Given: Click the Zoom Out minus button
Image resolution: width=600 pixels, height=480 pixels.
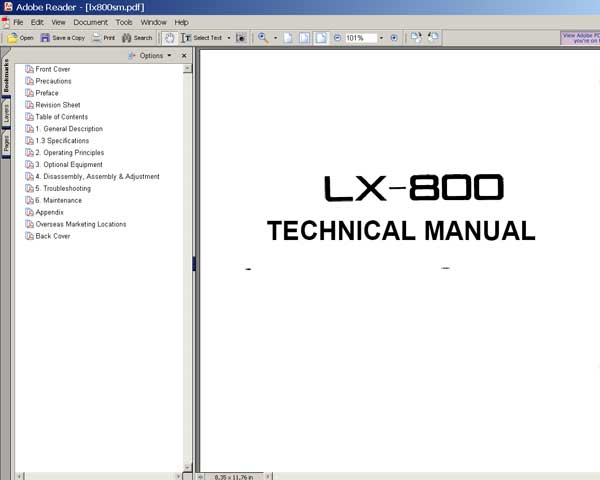Looking at the screenshot, I should coord(337,38).
